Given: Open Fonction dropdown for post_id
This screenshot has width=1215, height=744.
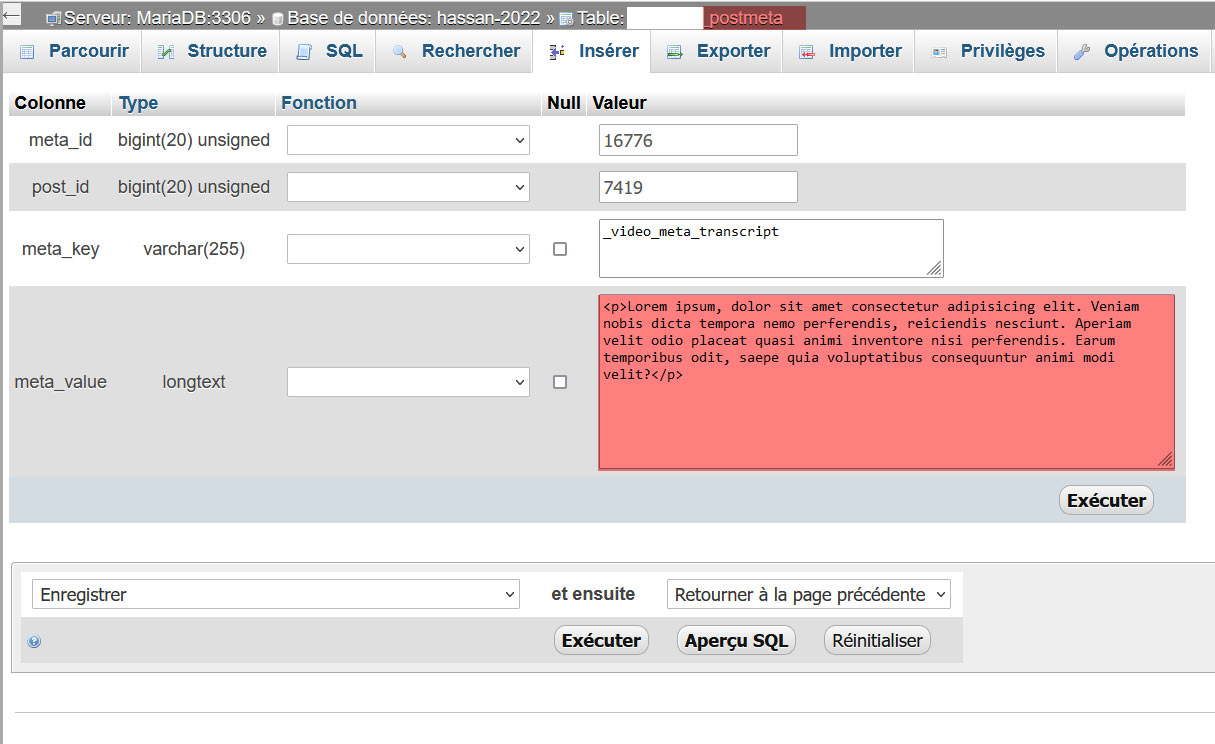Looking at the screenshot, I should coord(408,187).
